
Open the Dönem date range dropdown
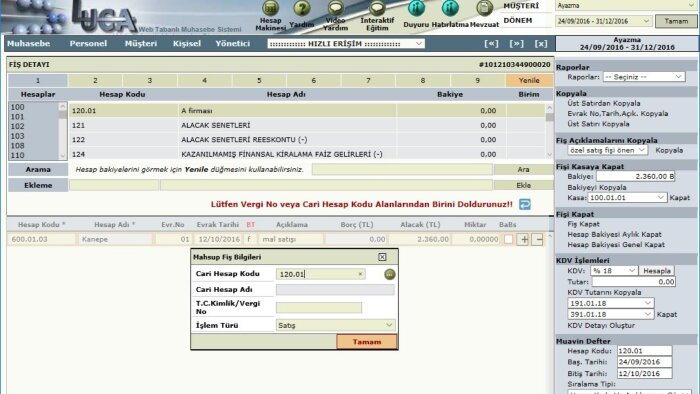pyautogui.click(x=603, y=21)
